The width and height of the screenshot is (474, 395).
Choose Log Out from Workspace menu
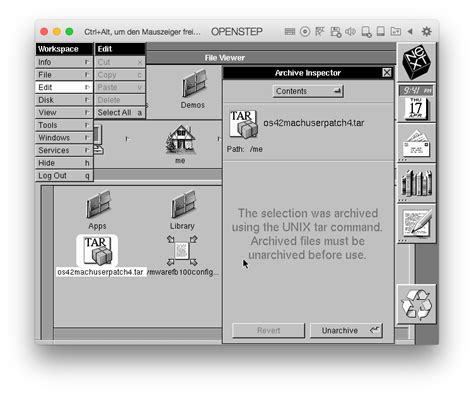pos(64,176)
